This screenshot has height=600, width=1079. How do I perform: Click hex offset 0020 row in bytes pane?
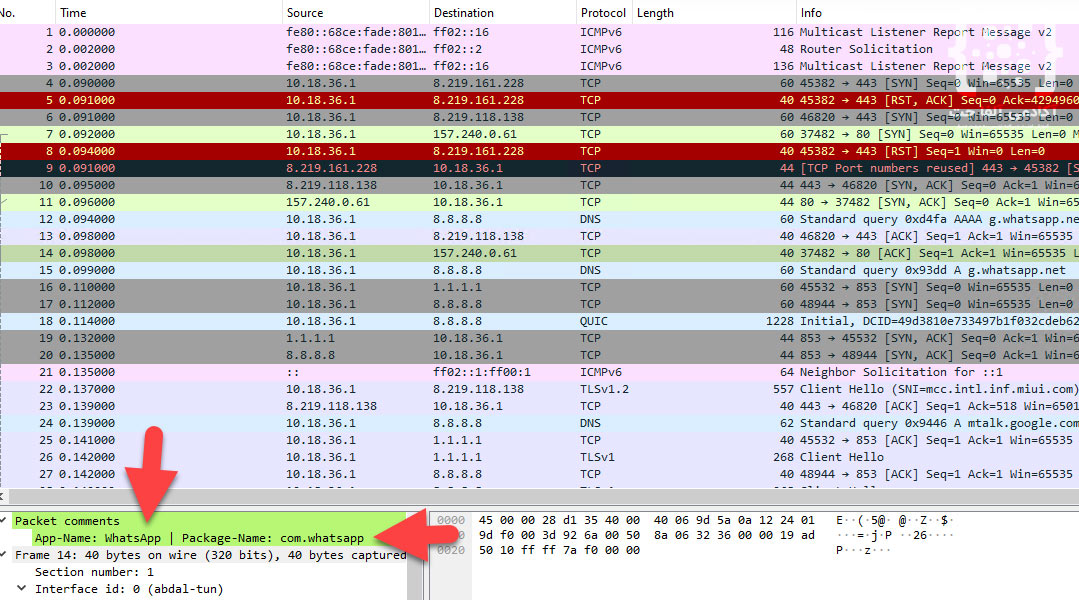pyautogui.click(x=451, y=550)
